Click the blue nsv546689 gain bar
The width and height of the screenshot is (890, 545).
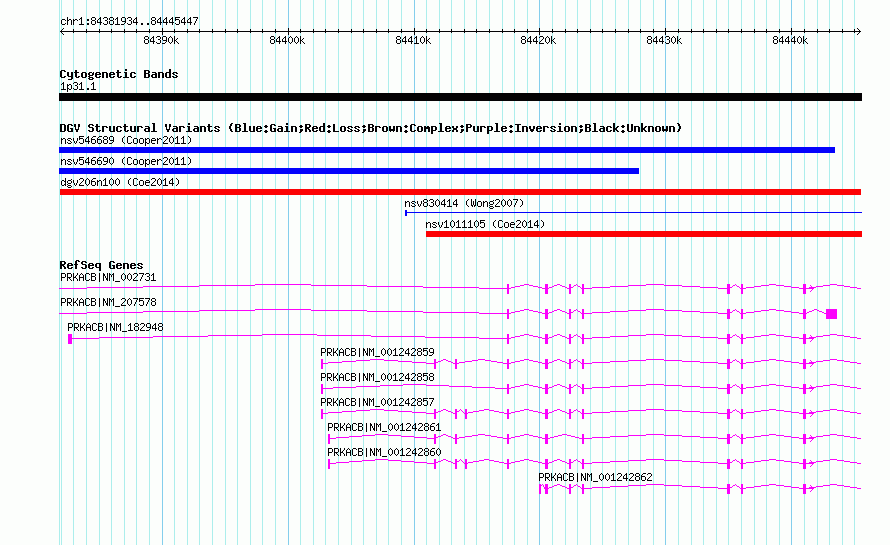pyautogui.click(x=447, y=150)
